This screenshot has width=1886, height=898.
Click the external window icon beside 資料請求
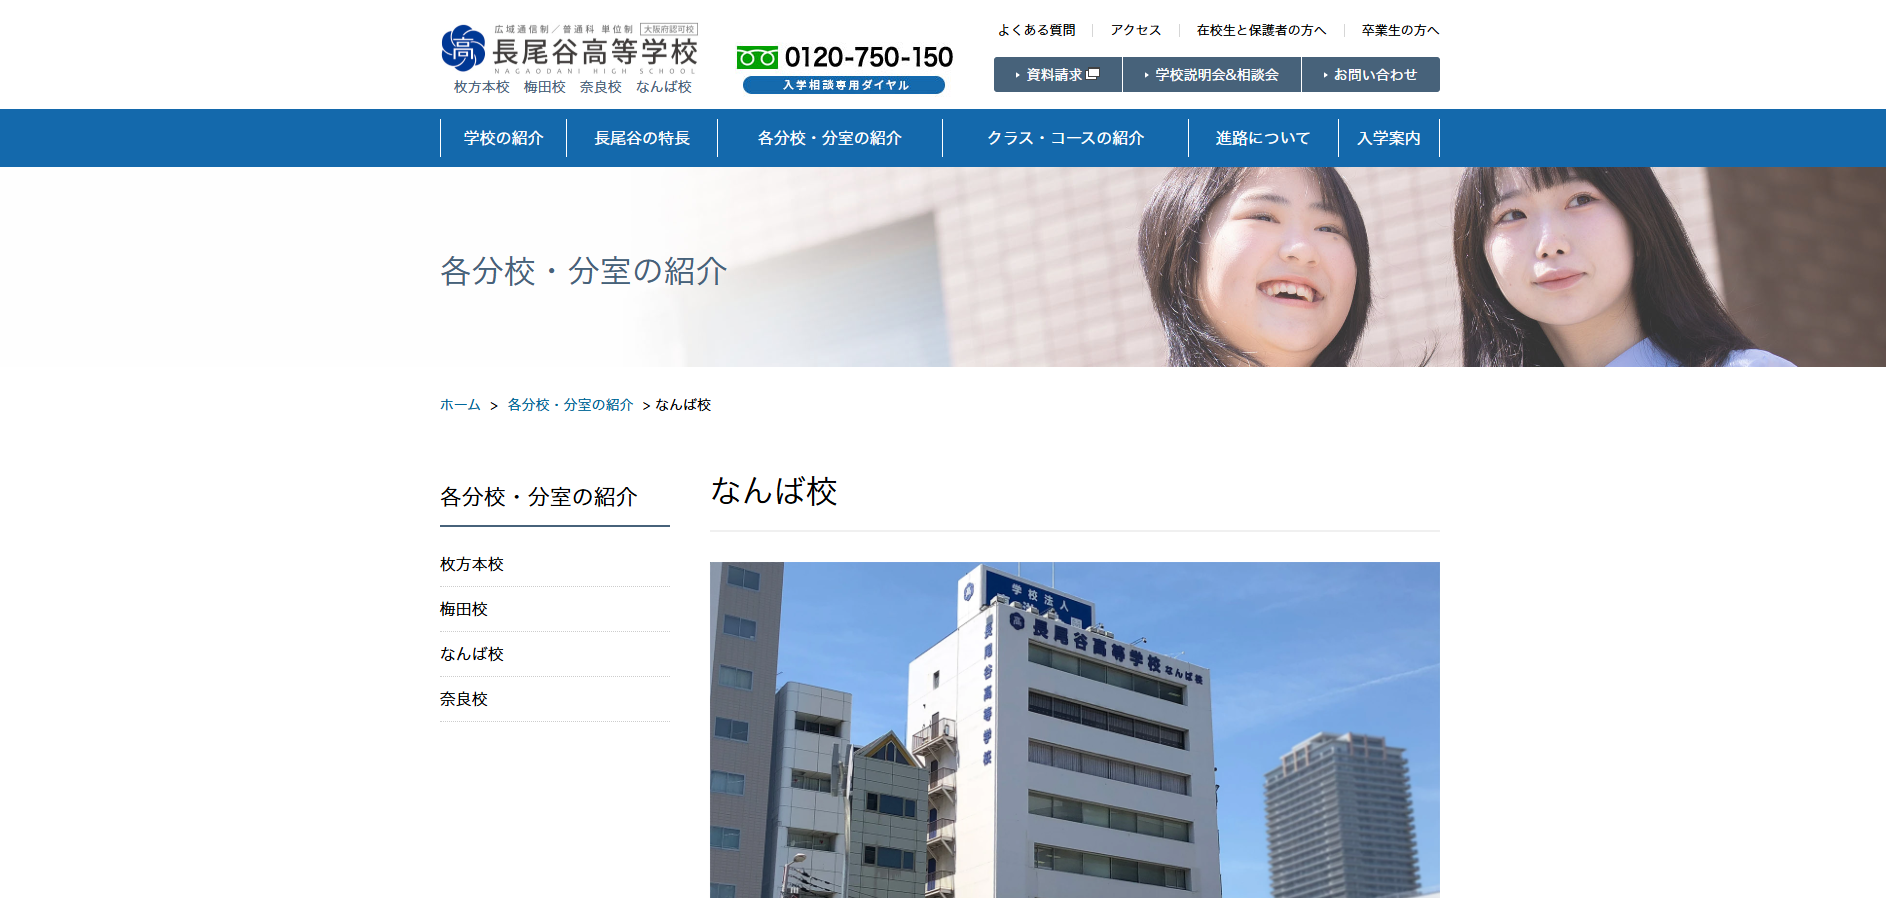click(x=1092, y=74)
